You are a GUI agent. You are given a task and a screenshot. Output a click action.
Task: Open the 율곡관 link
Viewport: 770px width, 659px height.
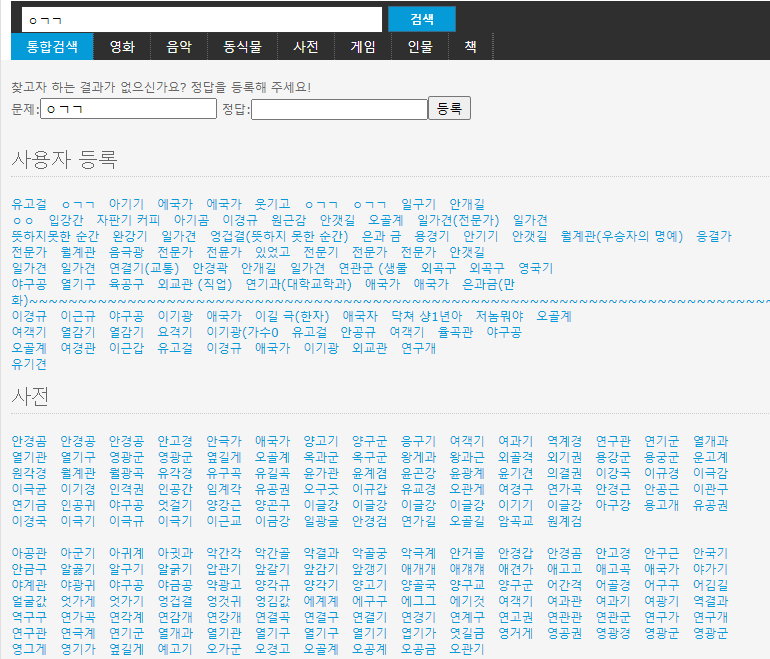(x=455, y=332)
